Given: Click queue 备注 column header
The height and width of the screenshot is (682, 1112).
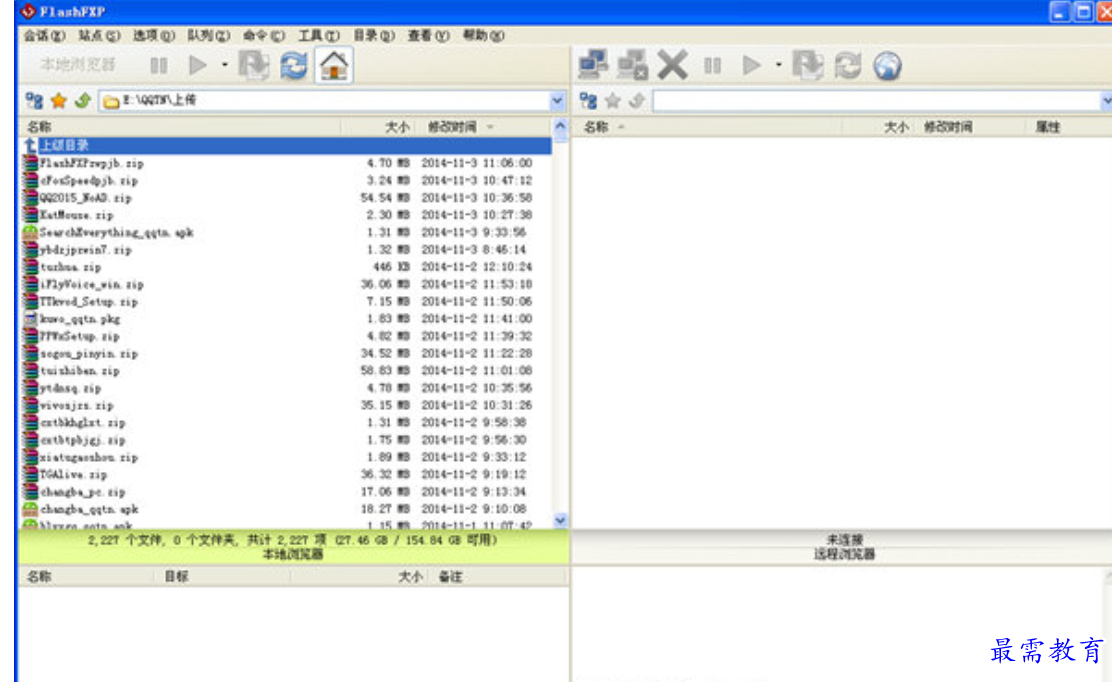Looking at the screenshot, I should click(450, 576).
